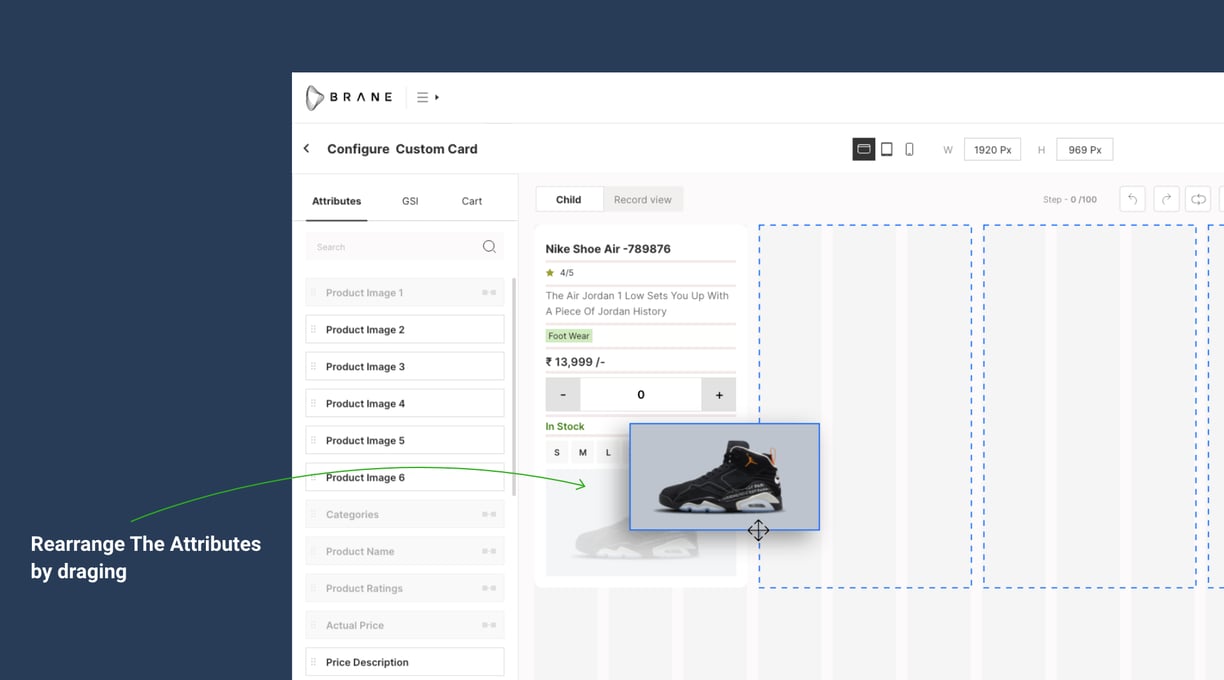
Task: Switch to the Attributes tab
Action: 336,201
